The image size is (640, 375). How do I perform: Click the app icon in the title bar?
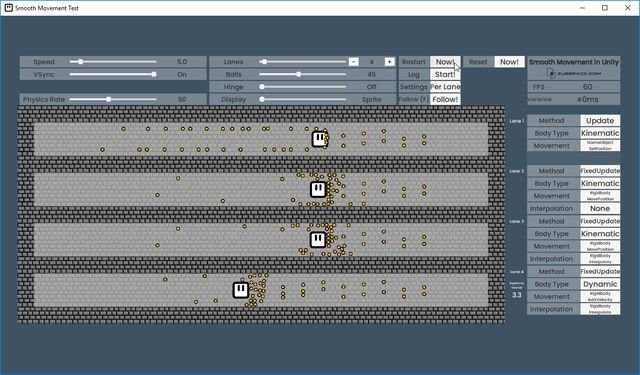click(9, 8)
